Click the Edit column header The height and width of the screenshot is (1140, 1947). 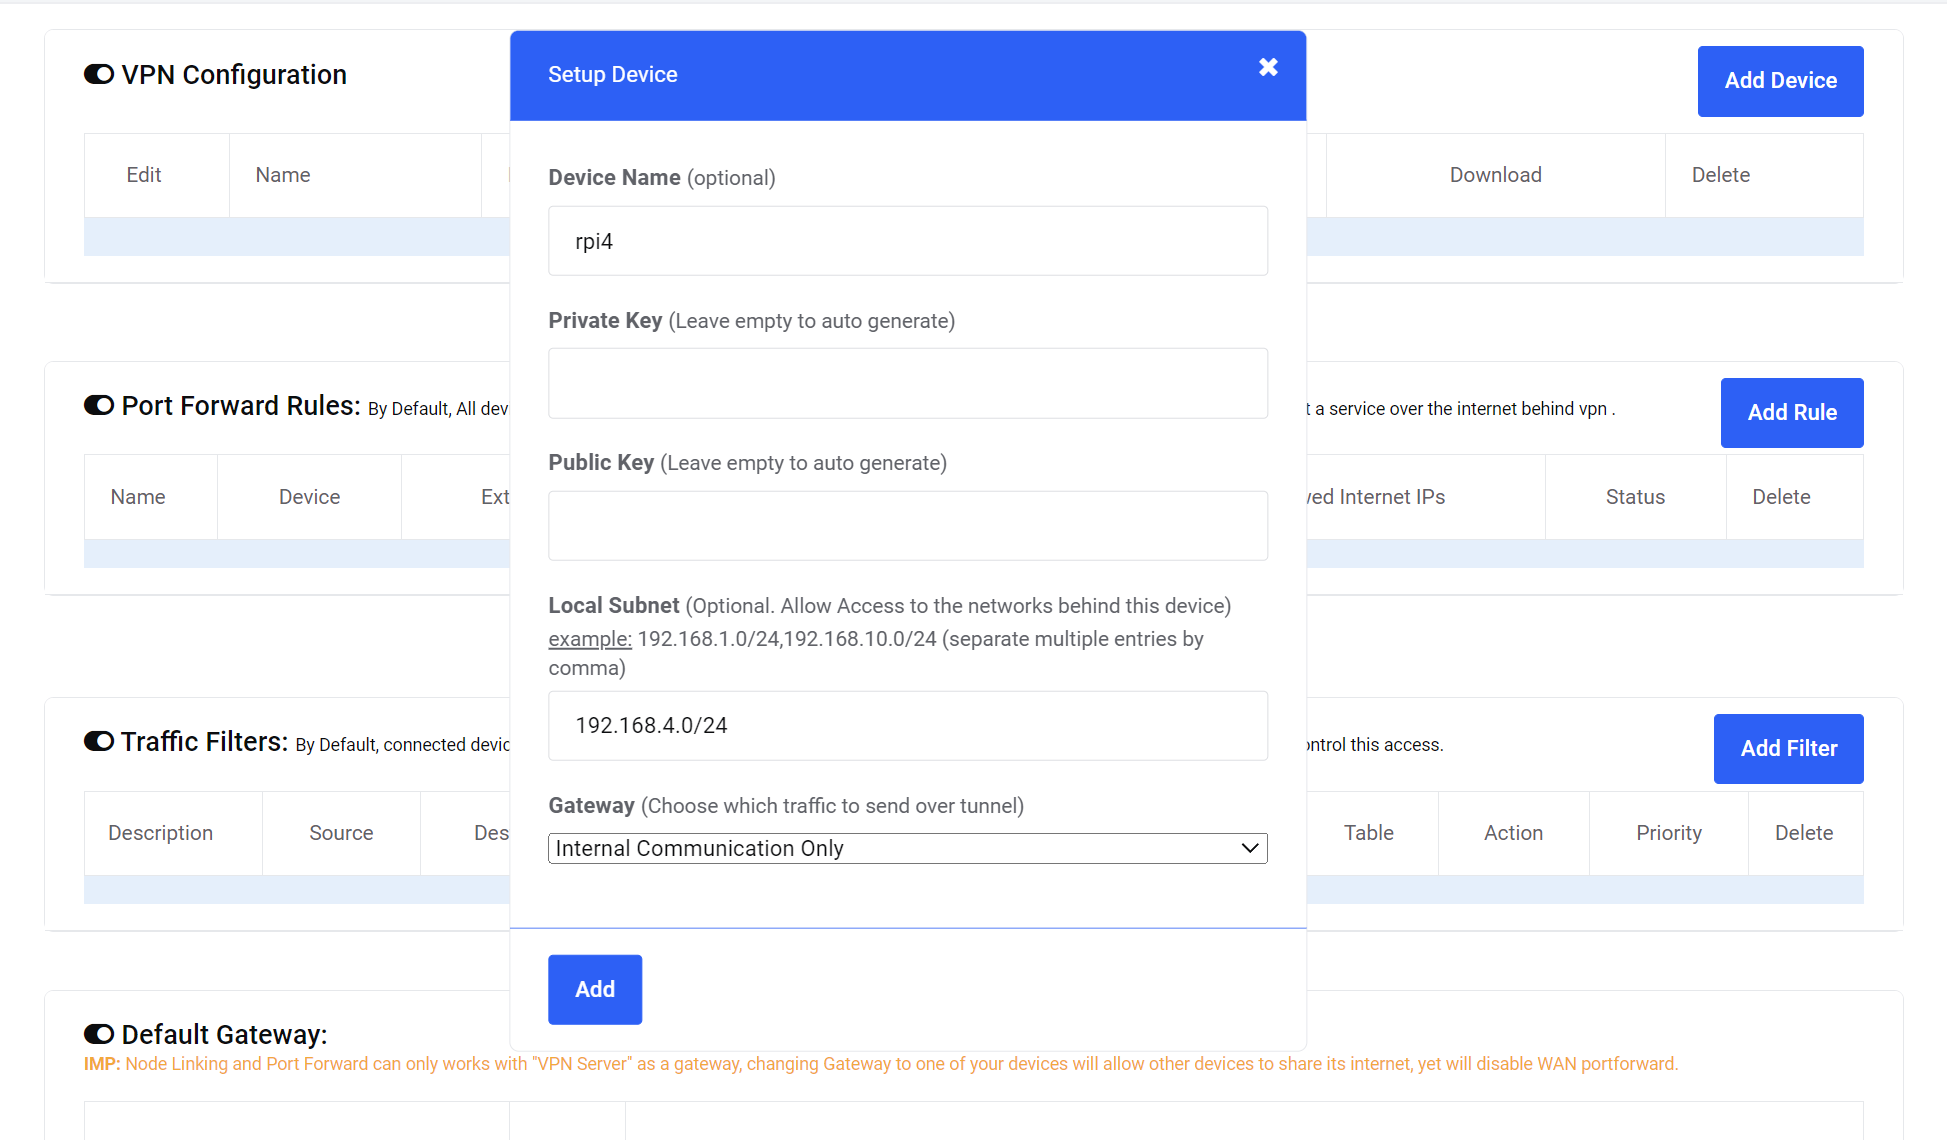pos(144,175)
